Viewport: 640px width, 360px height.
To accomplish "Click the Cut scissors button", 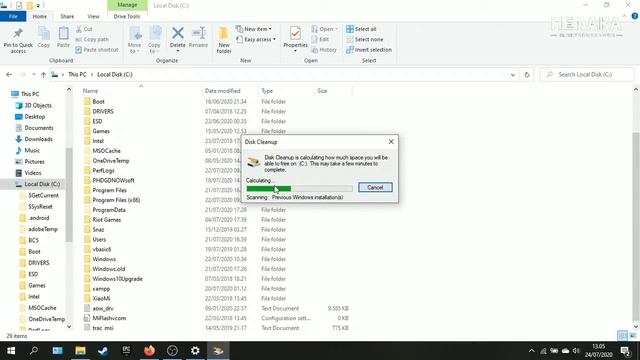I will [x=84, y=29].
